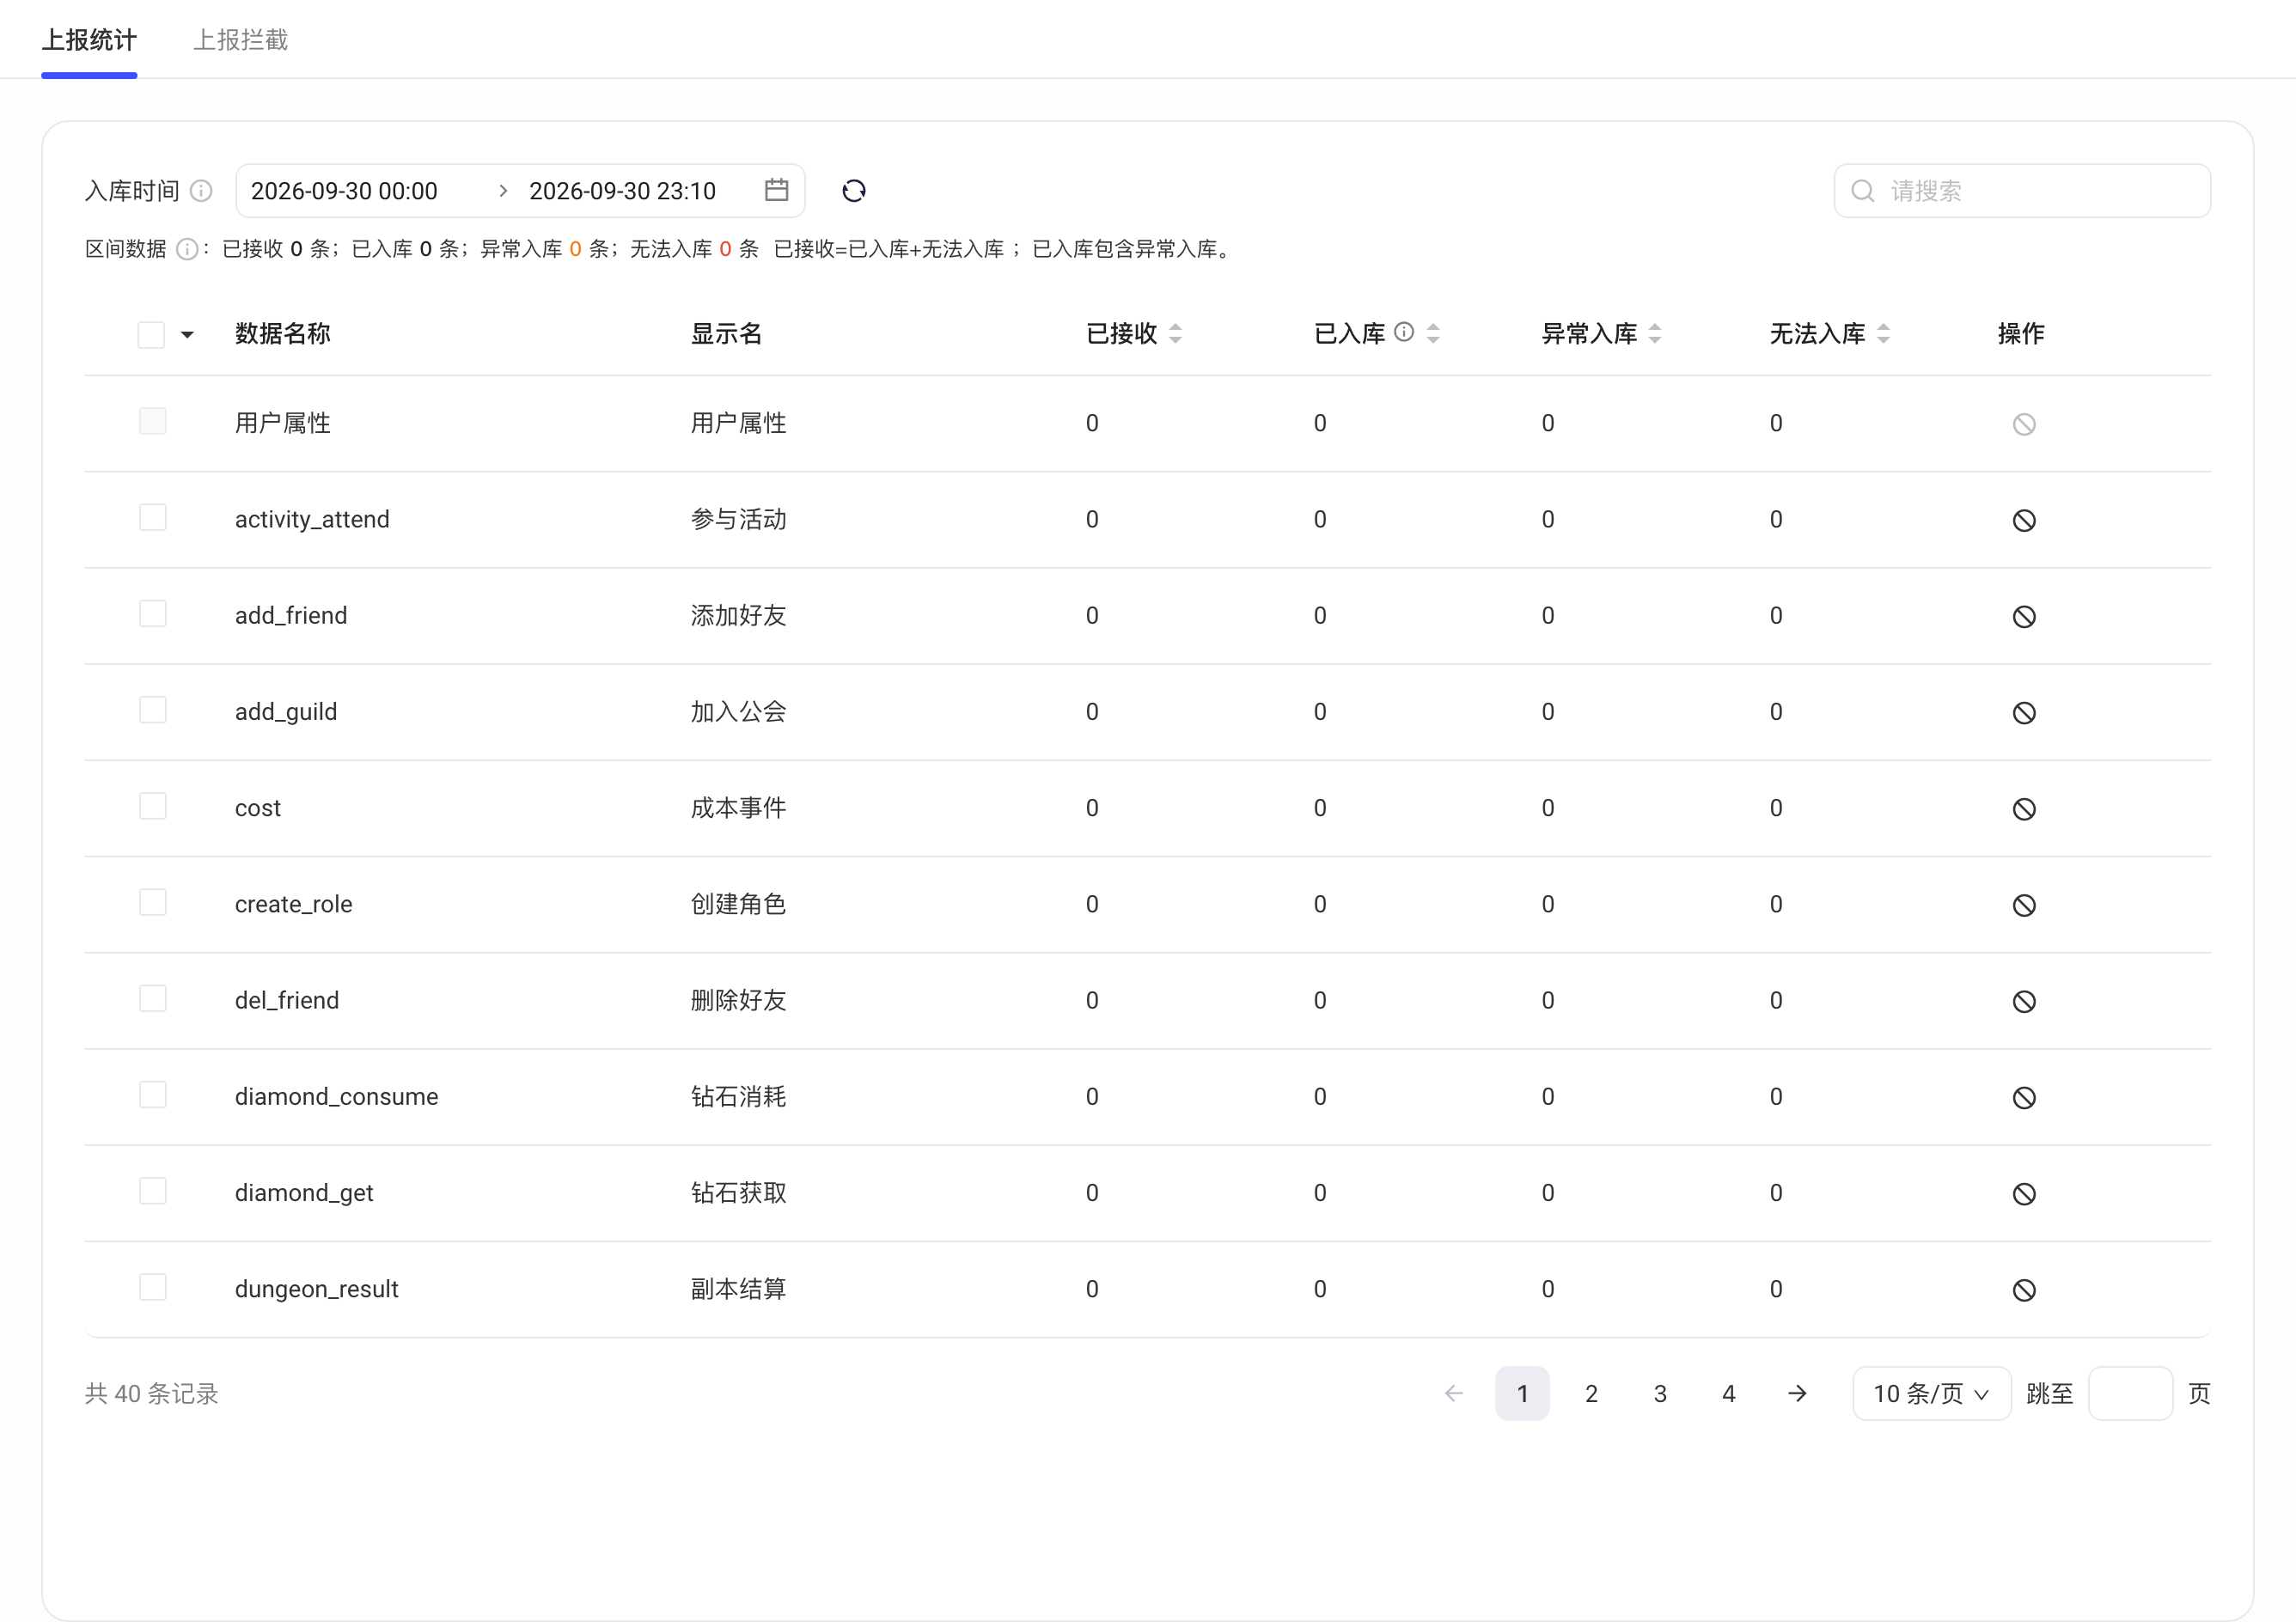Click block icon for add_friend row
Viewport: 2296px width, 1622px height.
pos(2024,617)
